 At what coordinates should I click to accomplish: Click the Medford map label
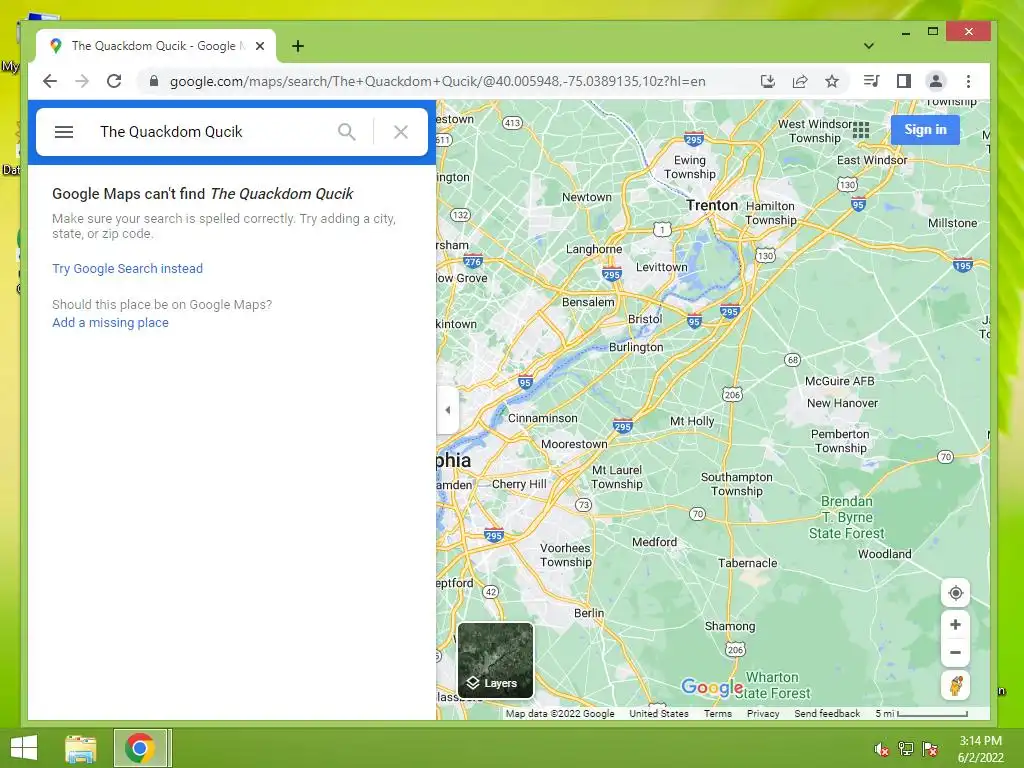654,542
